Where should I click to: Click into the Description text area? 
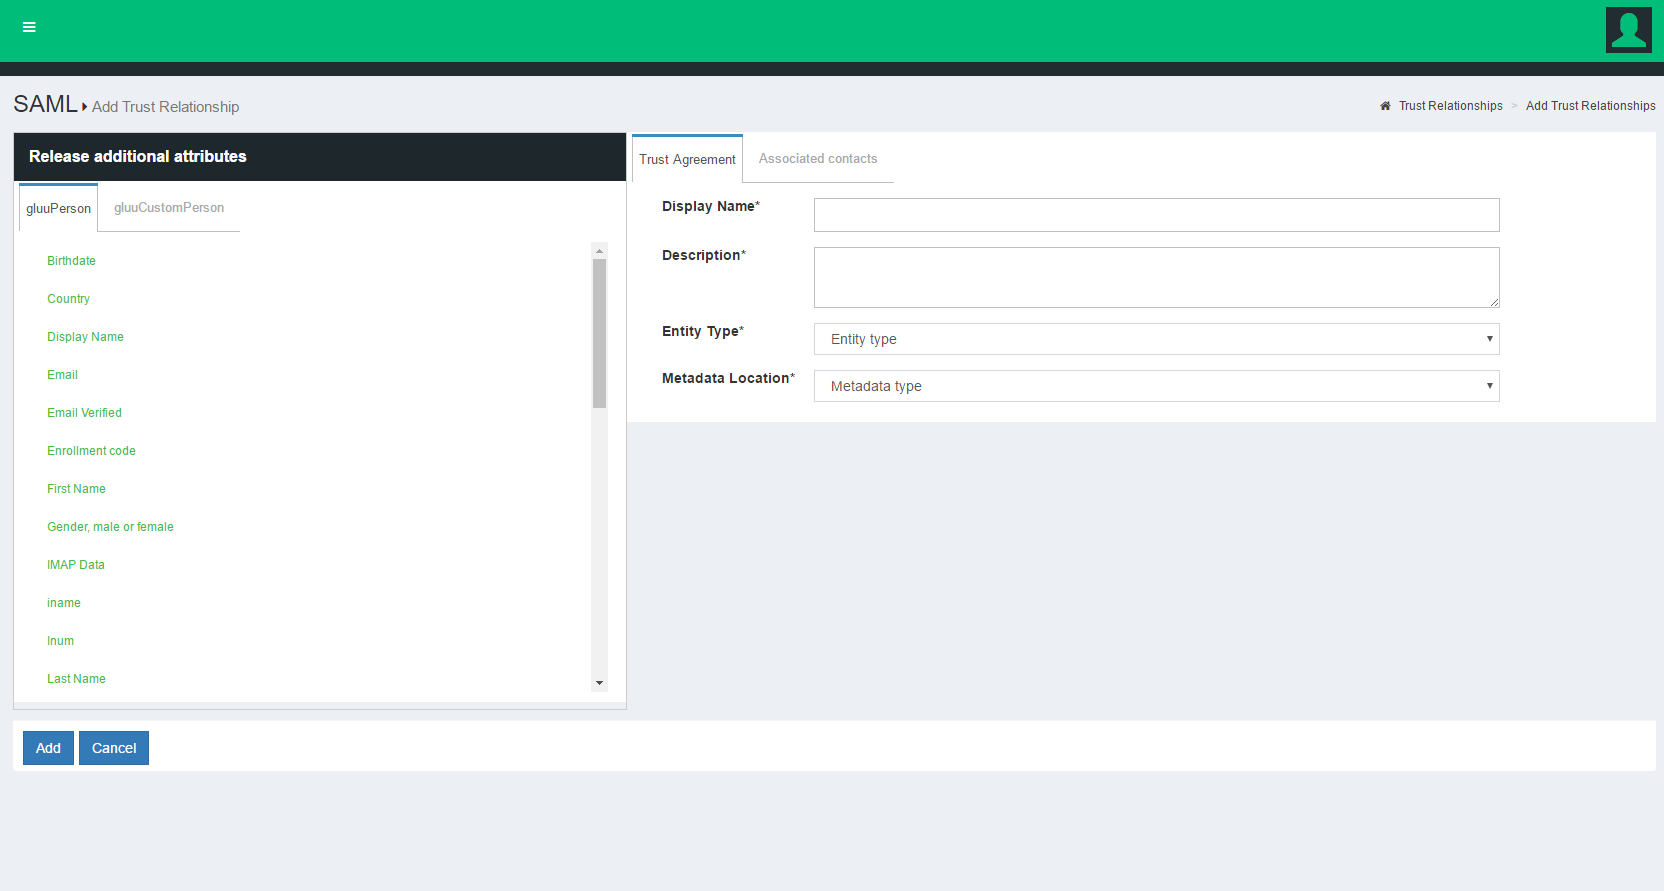coord(1156,277)
